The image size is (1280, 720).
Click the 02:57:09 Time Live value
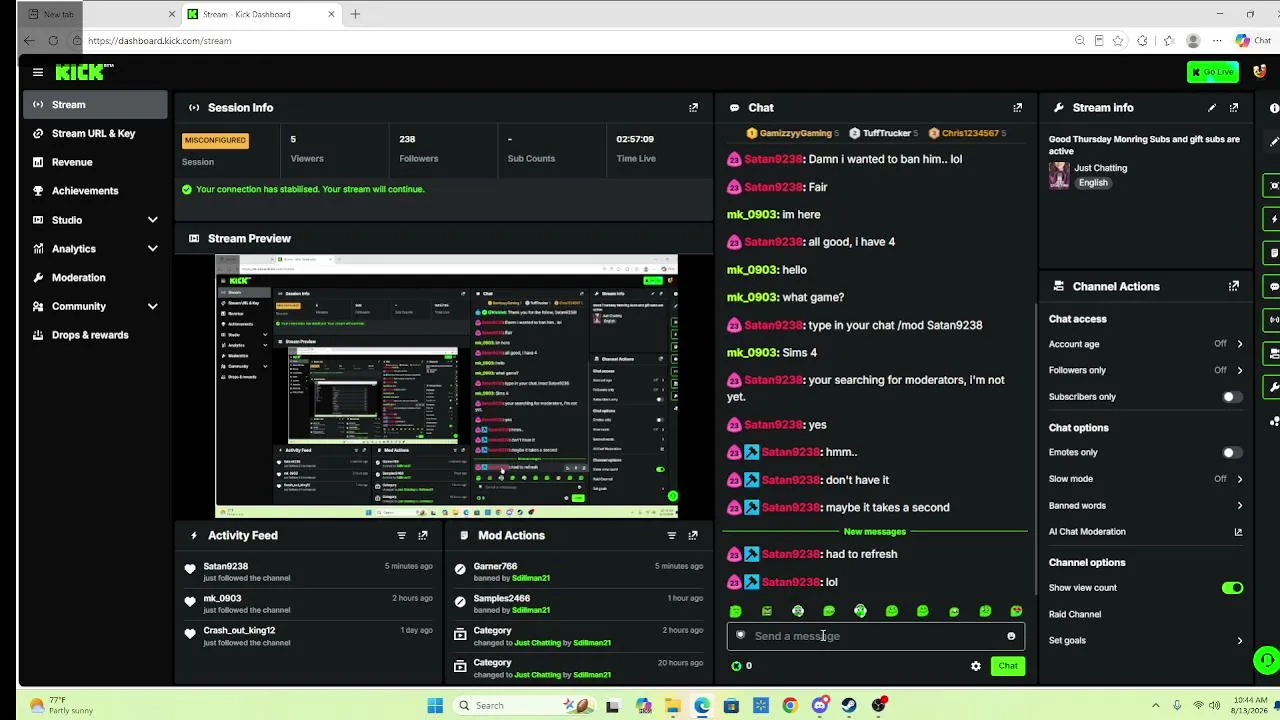635,140
